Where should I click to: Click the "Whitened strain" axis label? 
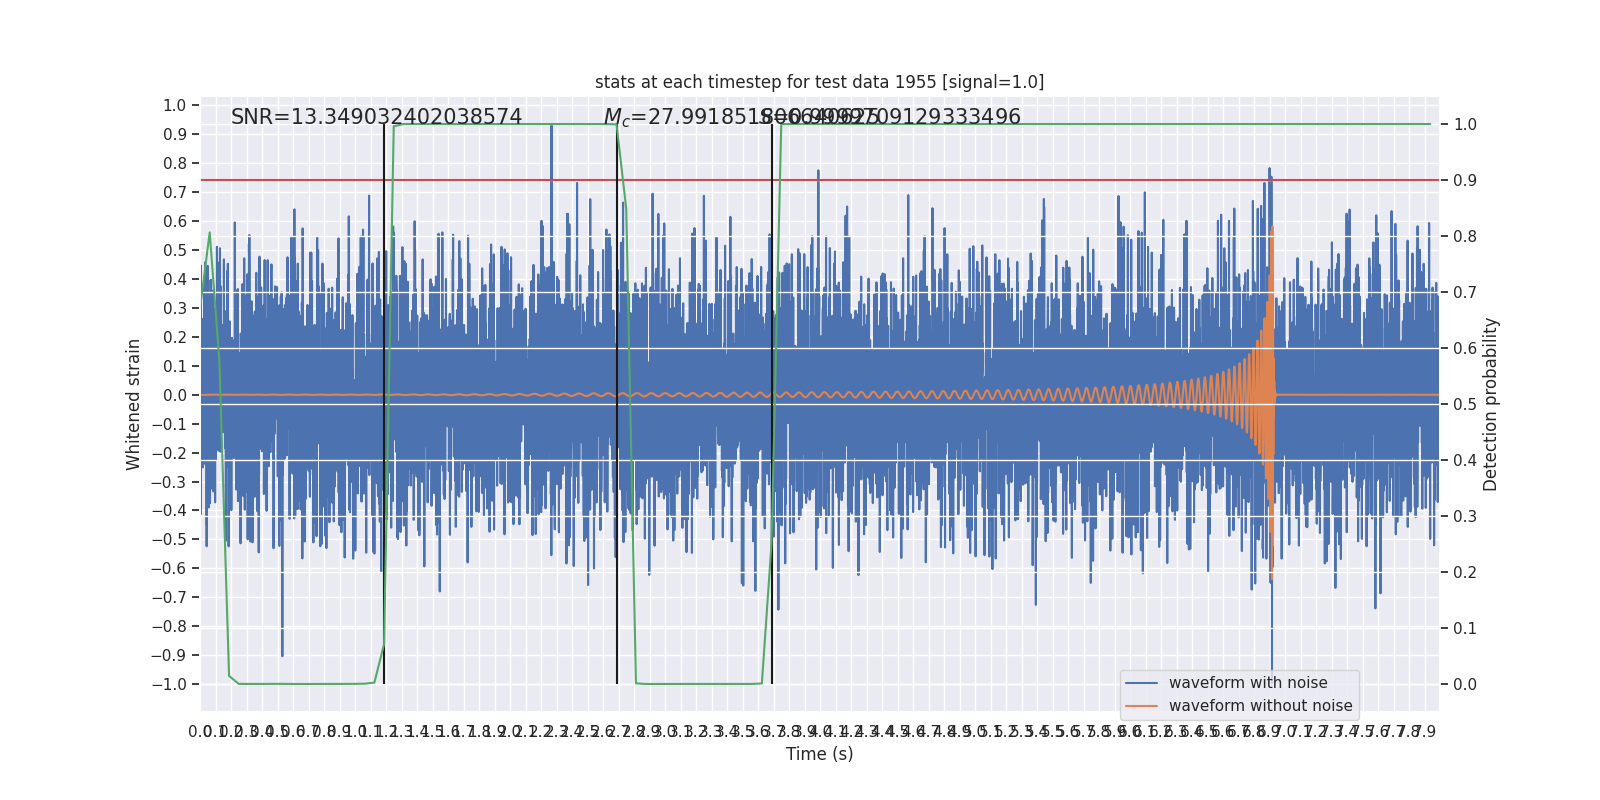pyautogui.click(x=134, y=404)
